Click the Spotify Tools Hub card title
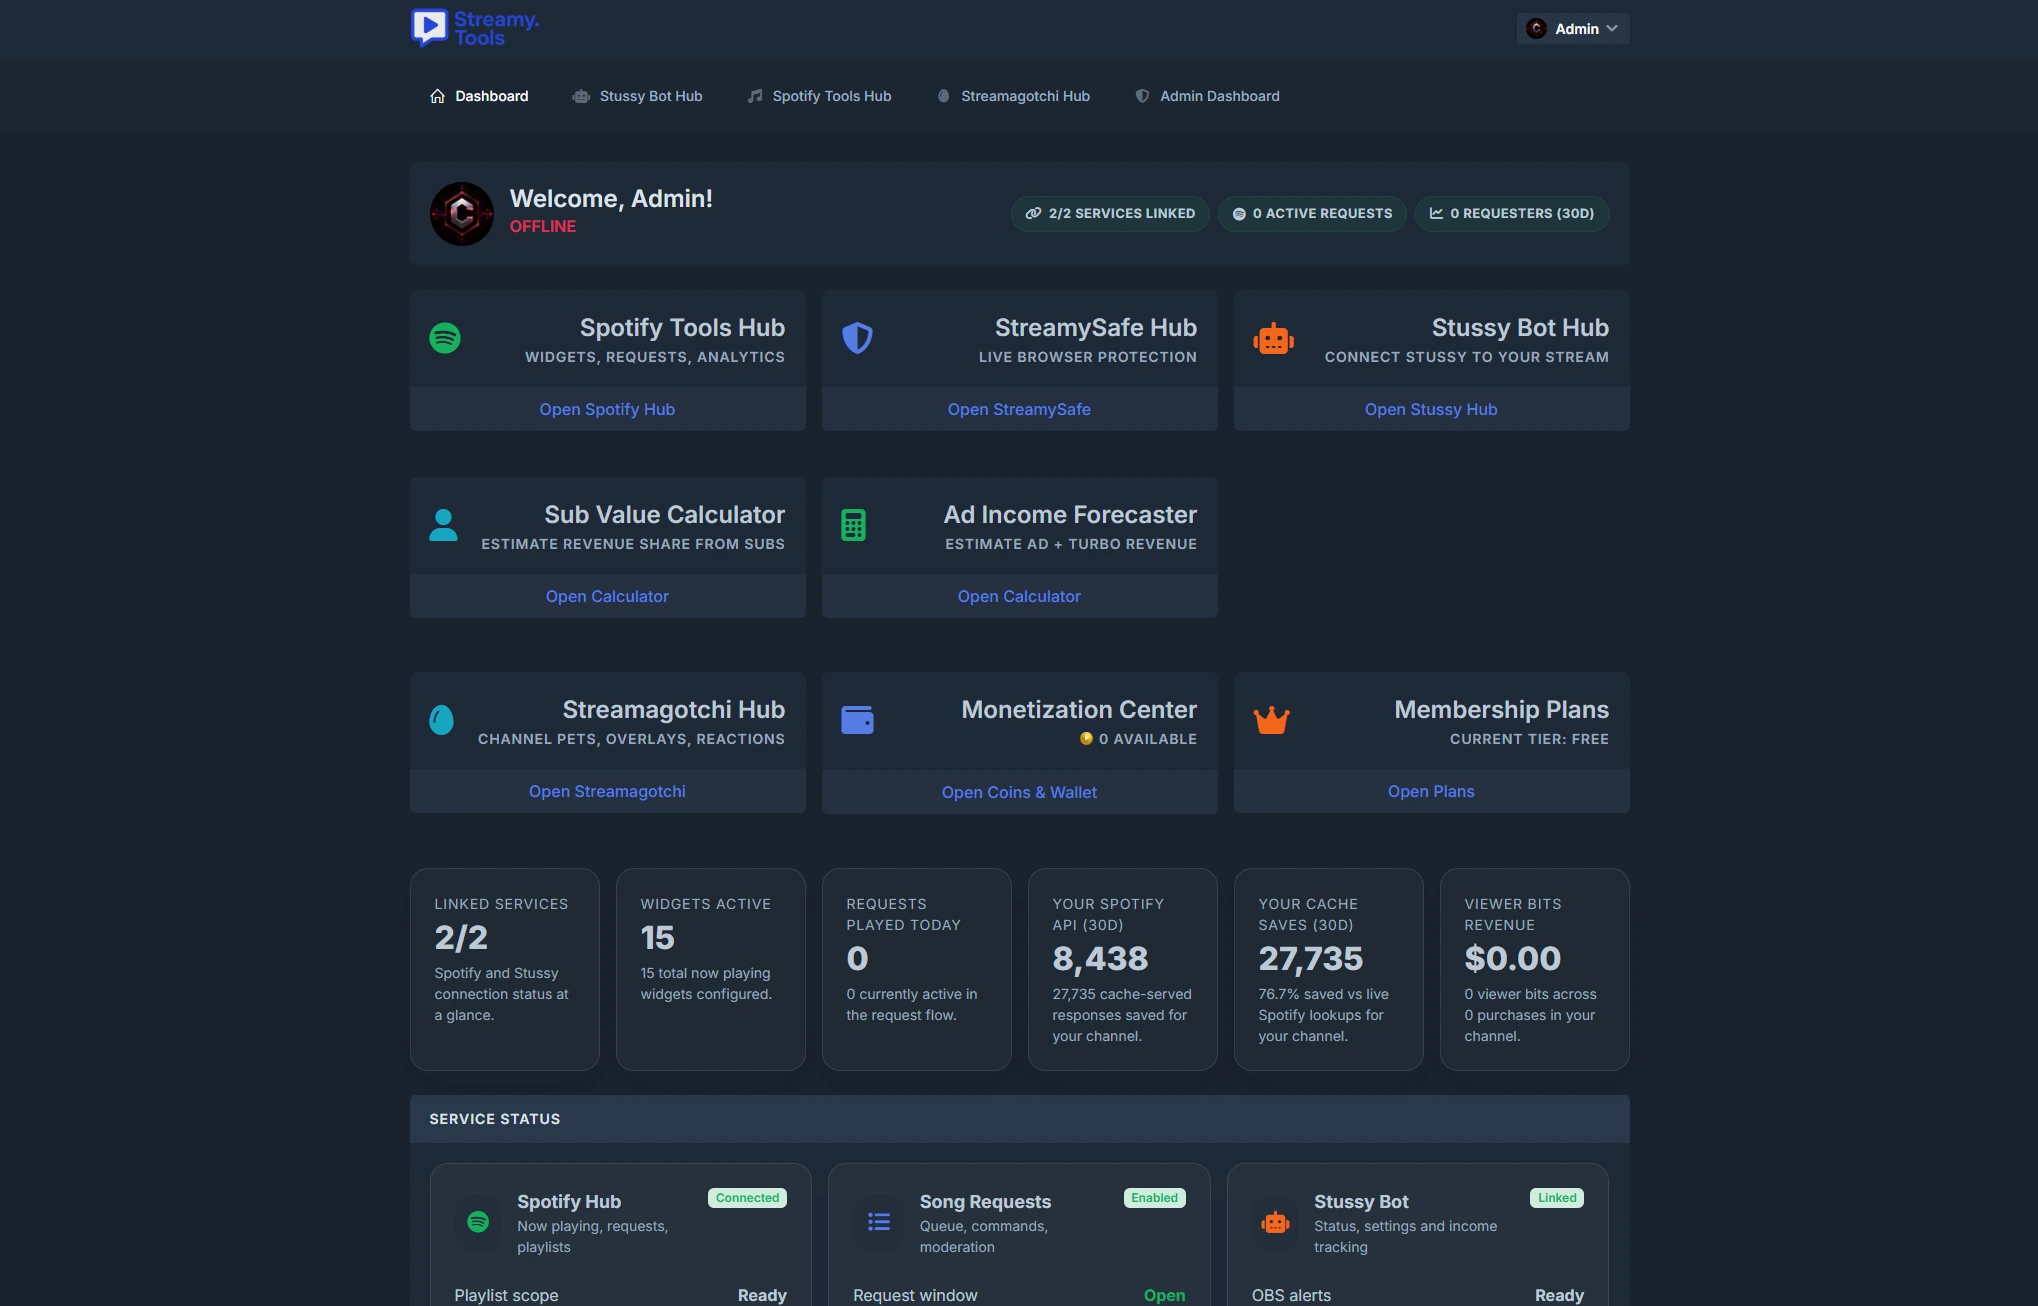 682,328
